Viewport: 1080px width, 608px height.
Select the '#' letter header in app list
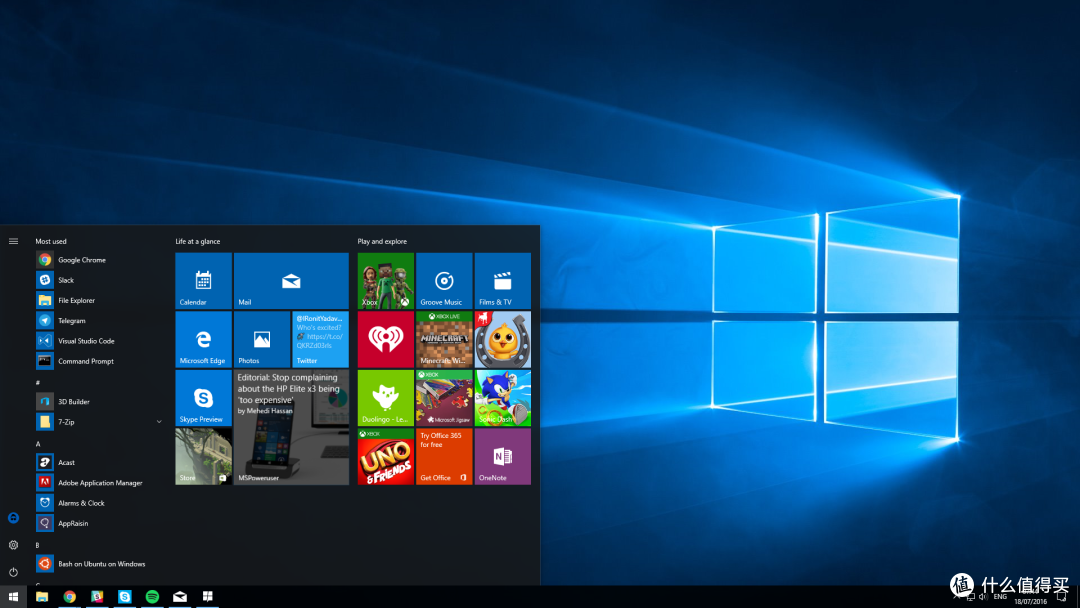pyautogui.click(x=38, y=382)
